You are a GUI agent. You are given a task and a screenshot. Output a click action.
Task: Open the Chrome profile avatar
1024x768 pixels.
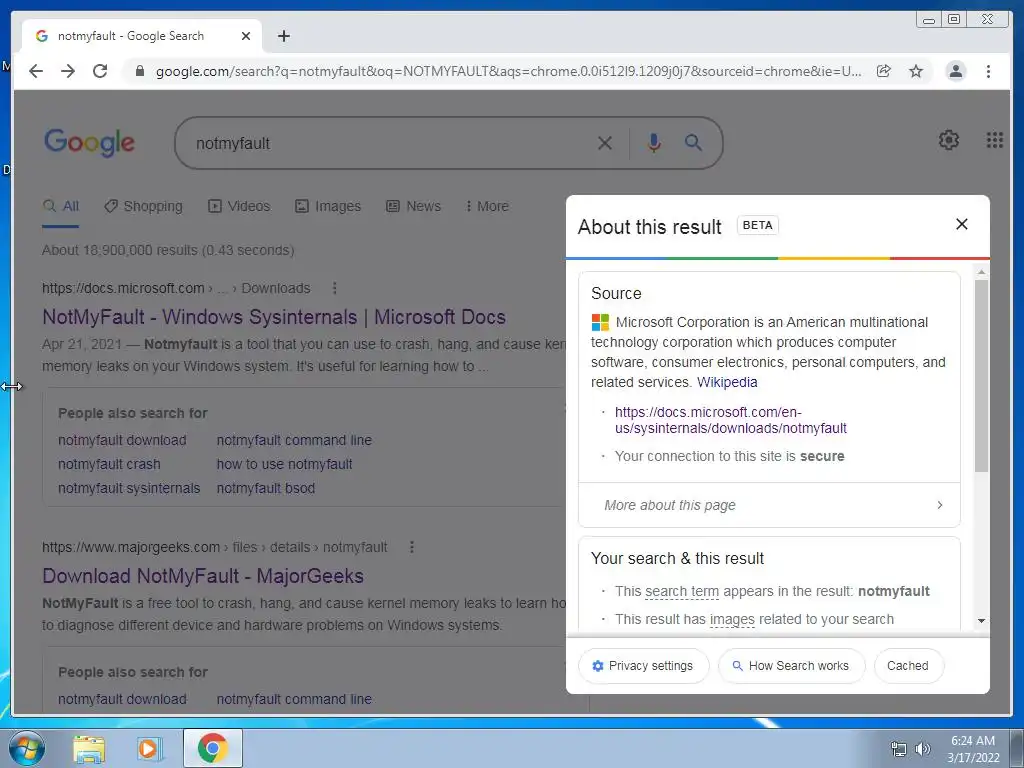point(955,71)
